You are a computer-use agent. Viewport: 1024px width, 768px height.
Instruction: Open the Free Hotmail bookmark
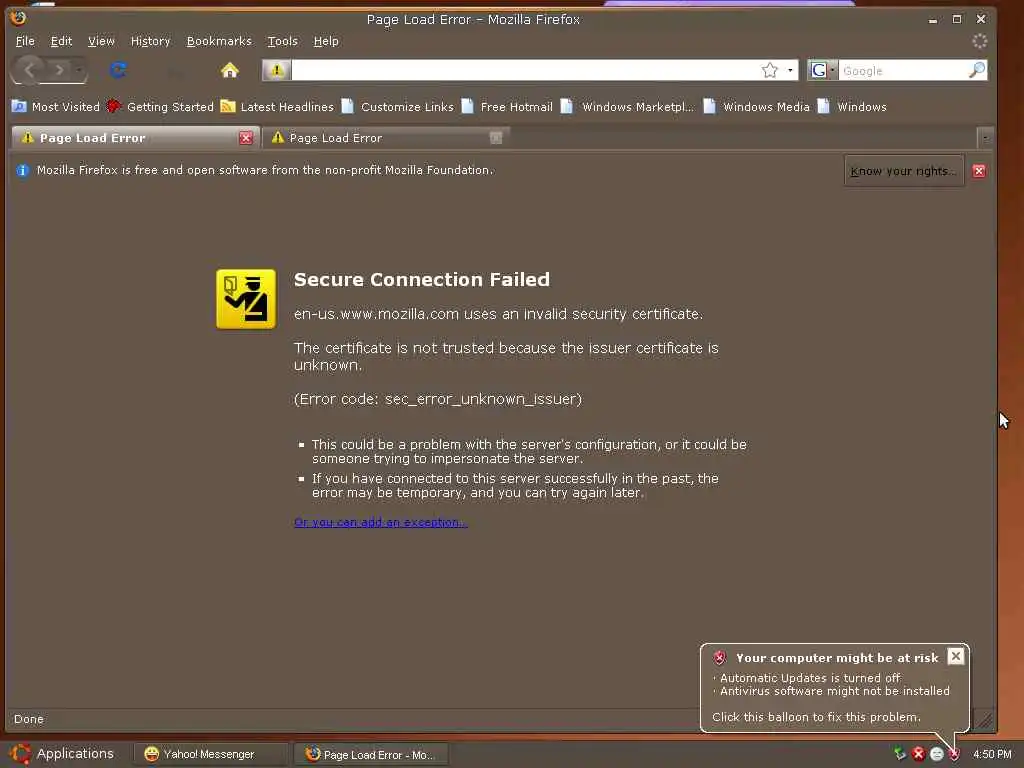click(x=507, y=106)
